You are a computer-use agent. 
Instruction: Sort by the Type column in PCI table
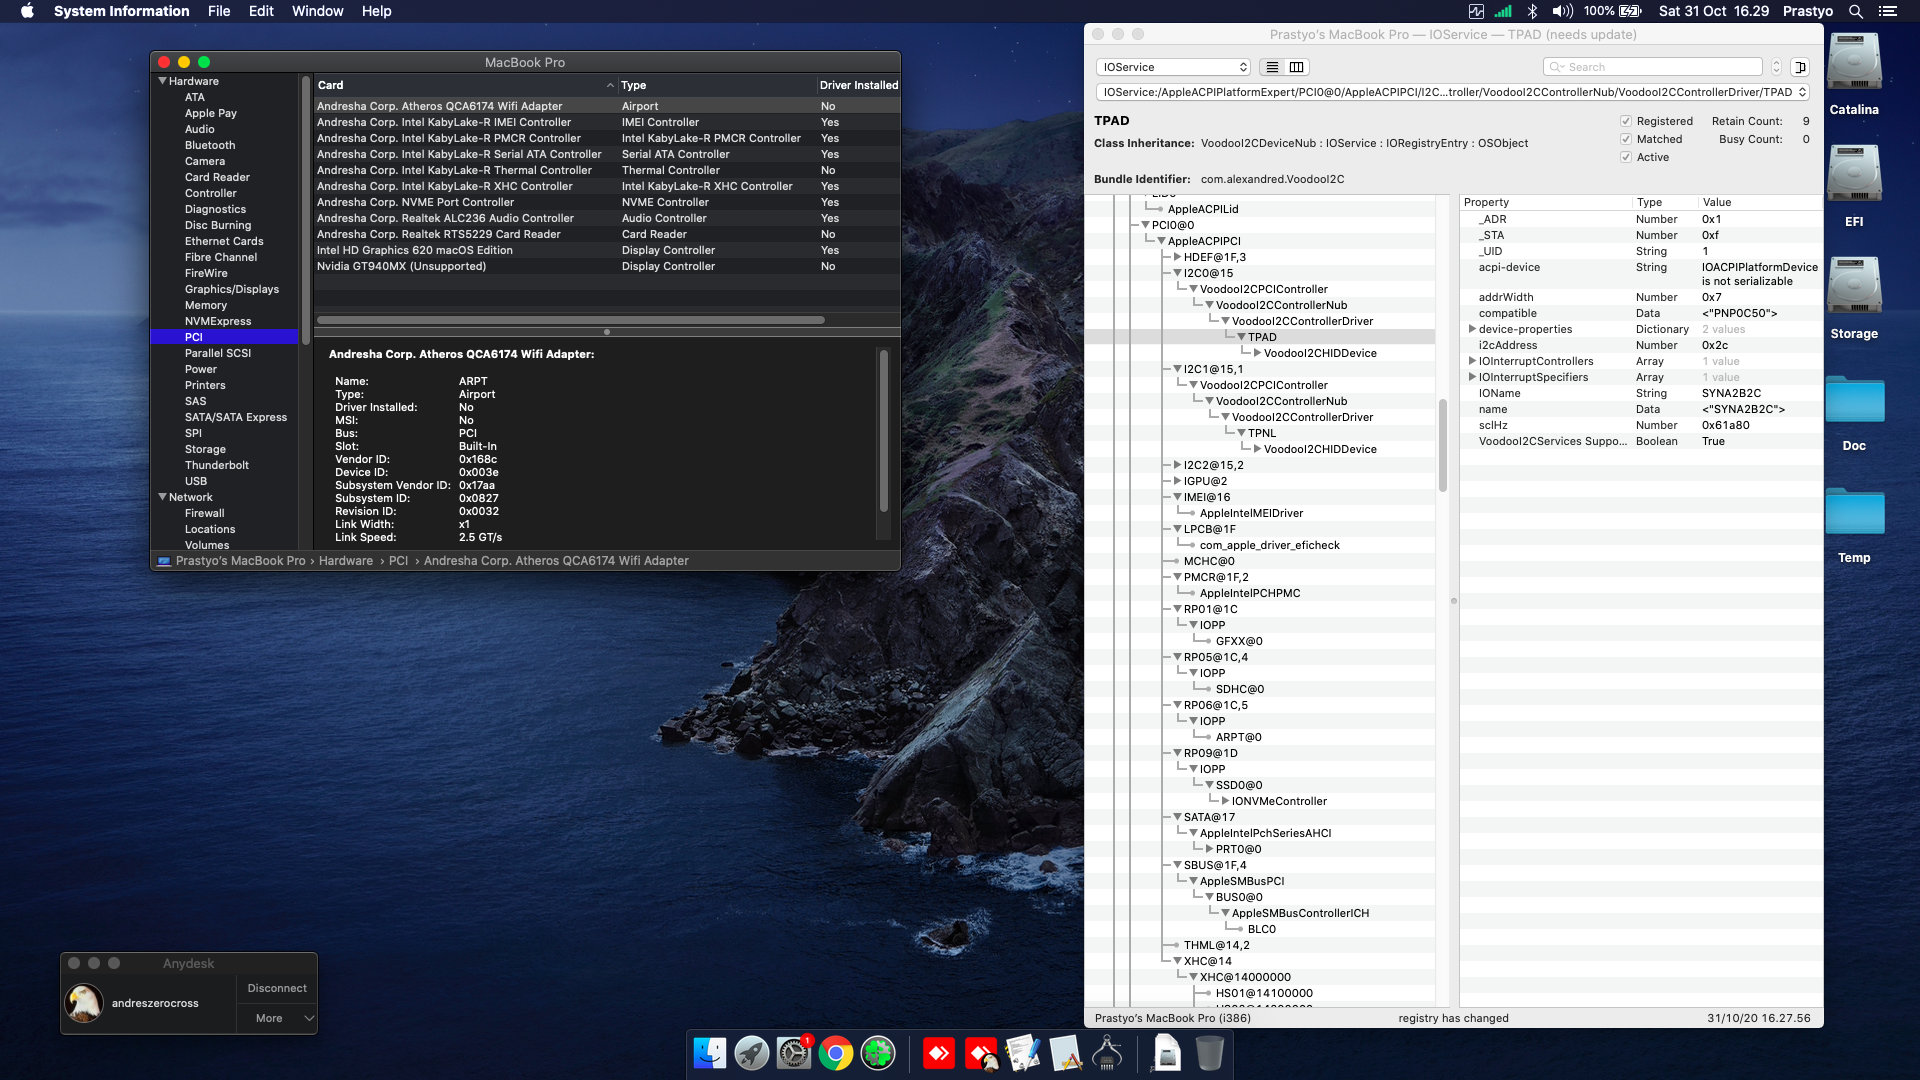coord(716,85)
